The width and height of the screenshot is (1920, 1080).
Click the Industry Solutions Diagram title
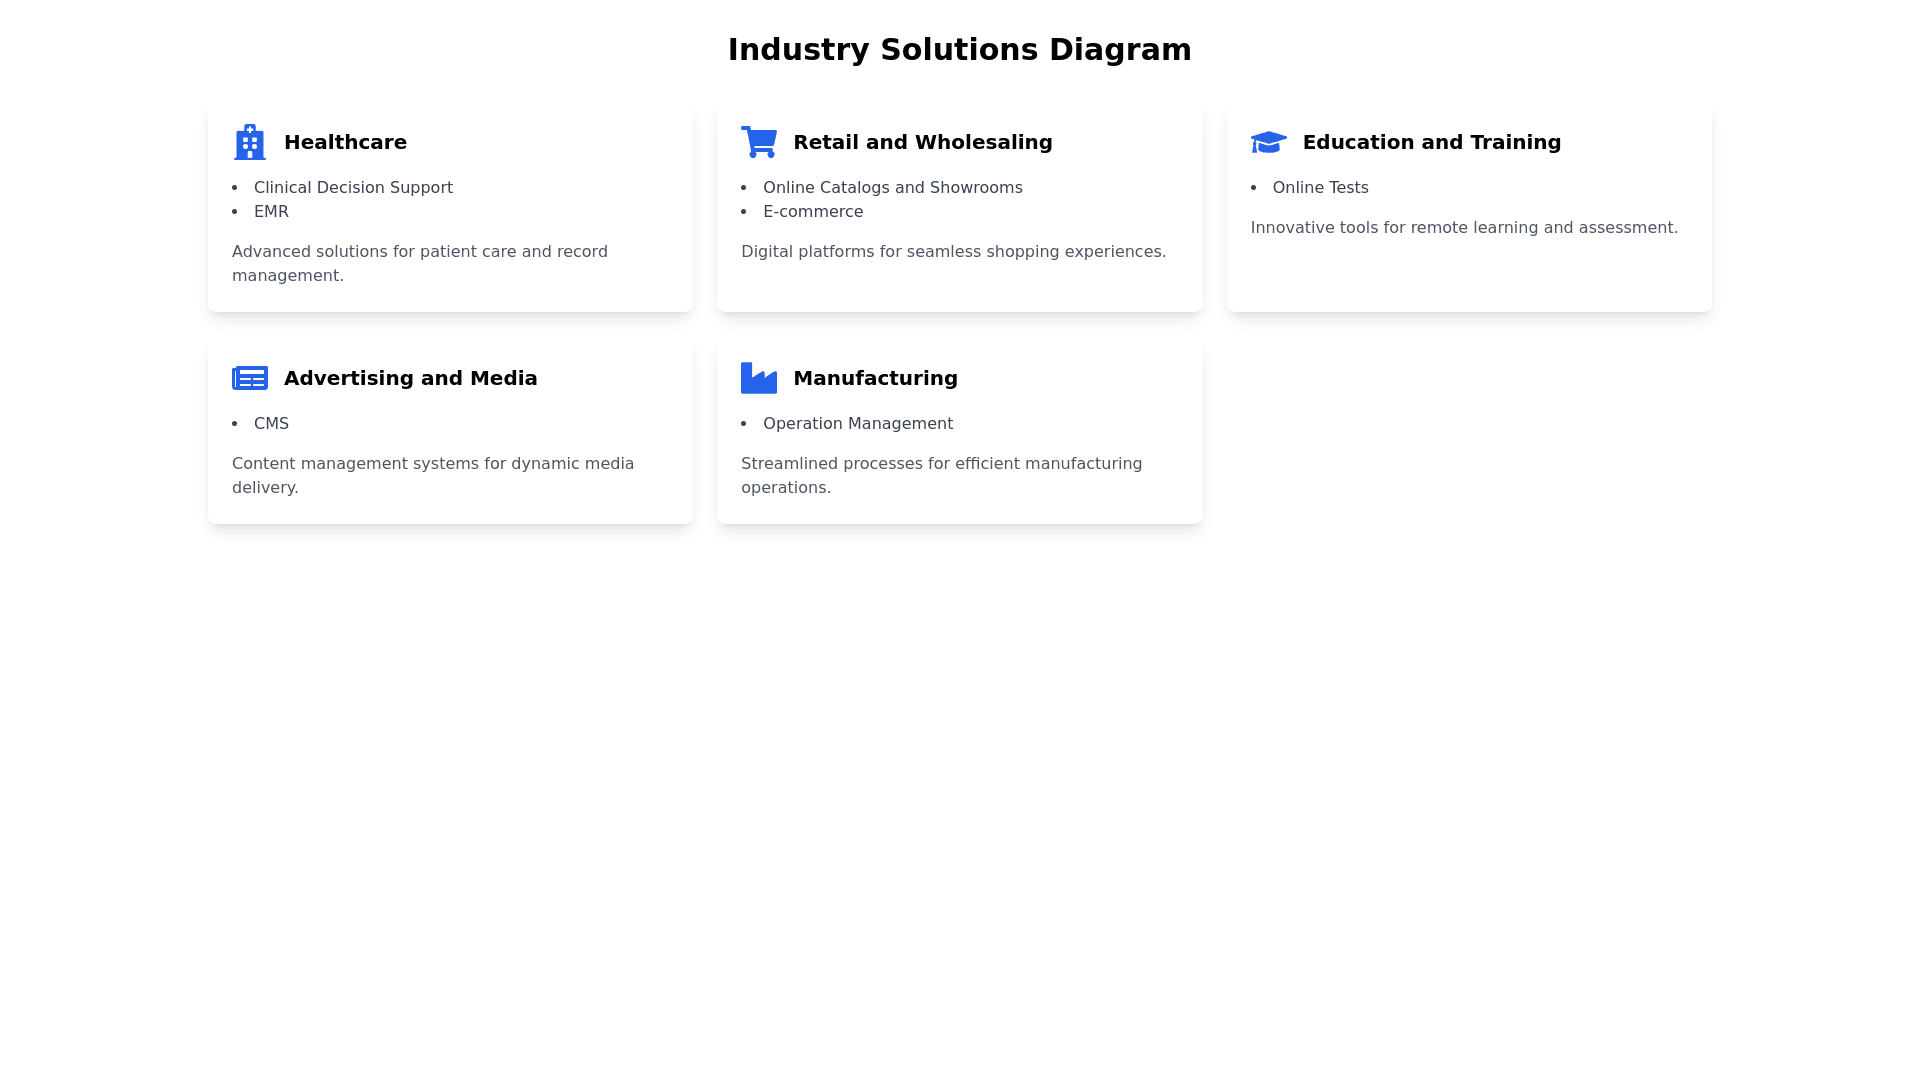point(959,50)
